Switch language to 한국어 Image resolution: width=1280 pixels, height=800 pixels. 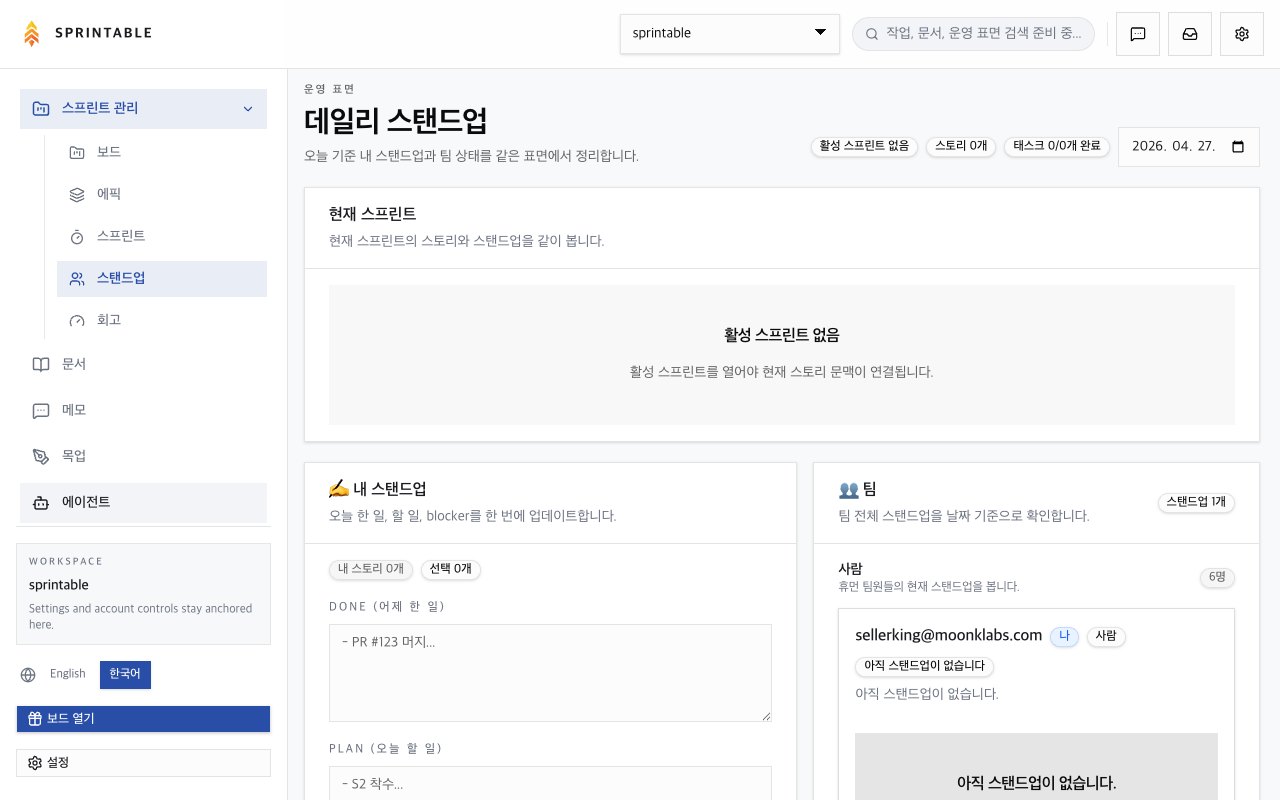(125, 675)
